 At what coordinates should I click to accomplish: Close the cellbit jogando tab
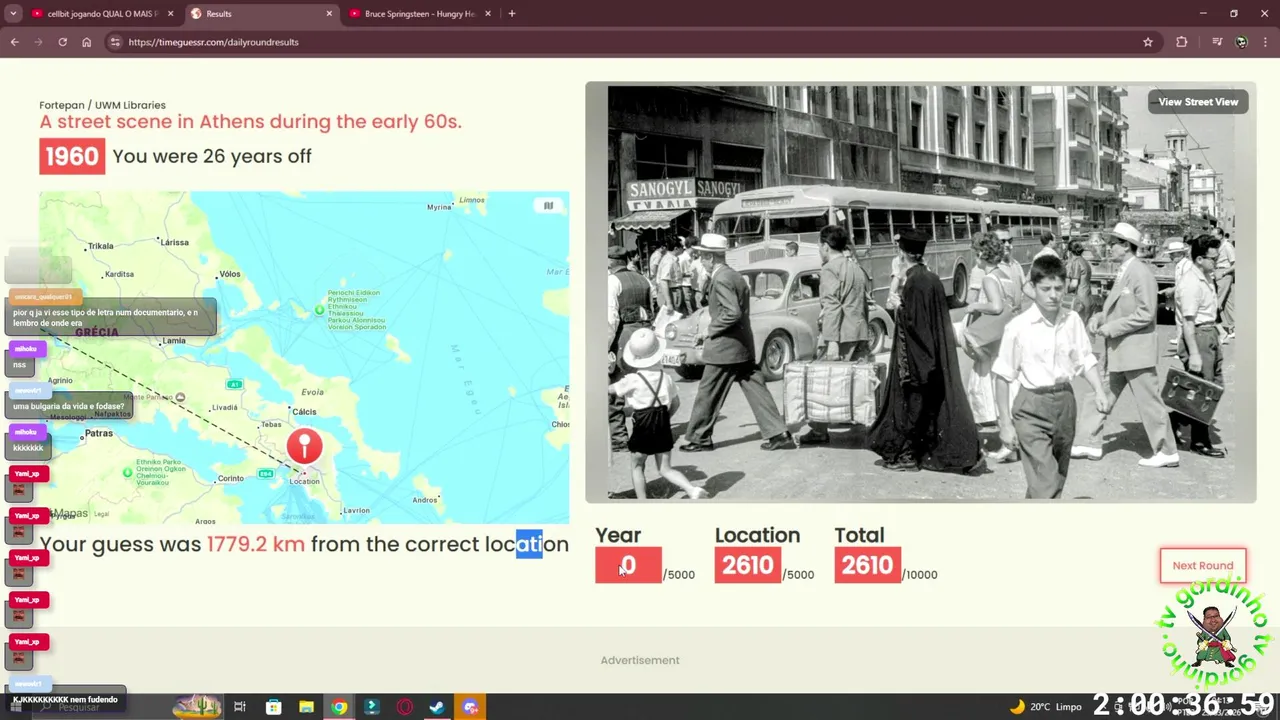pyautogui.click(x=171, y=14)
